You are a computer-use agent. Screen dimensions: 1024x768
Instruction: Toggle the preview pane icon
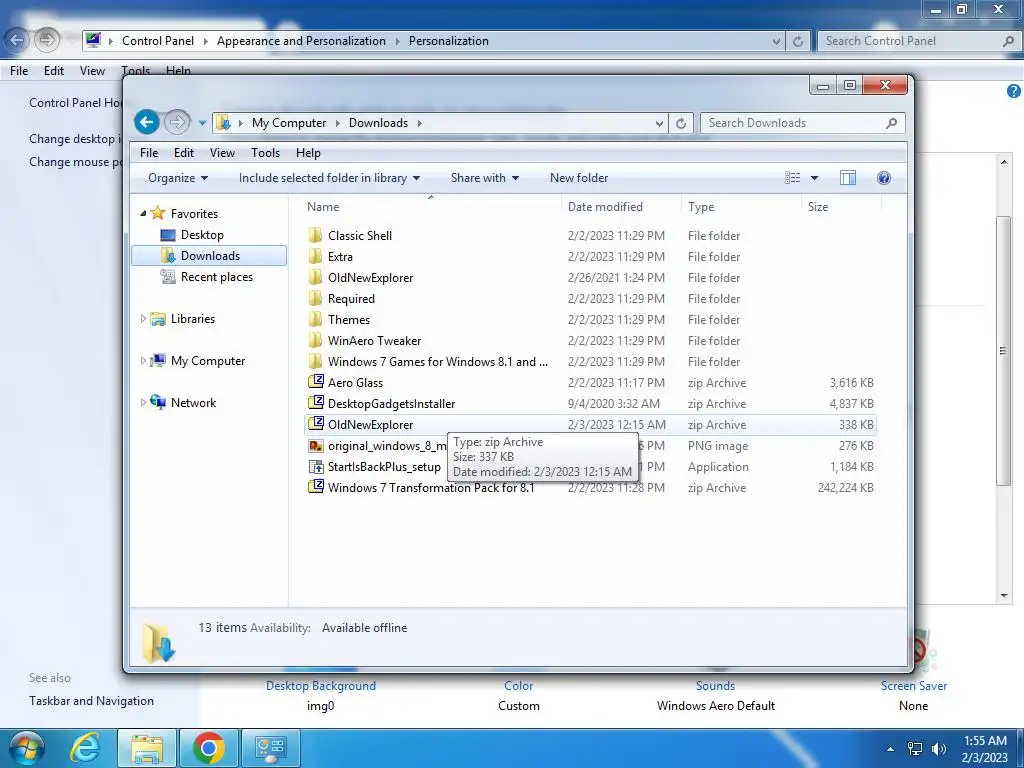pyautogui.click(x=848, y=178)
